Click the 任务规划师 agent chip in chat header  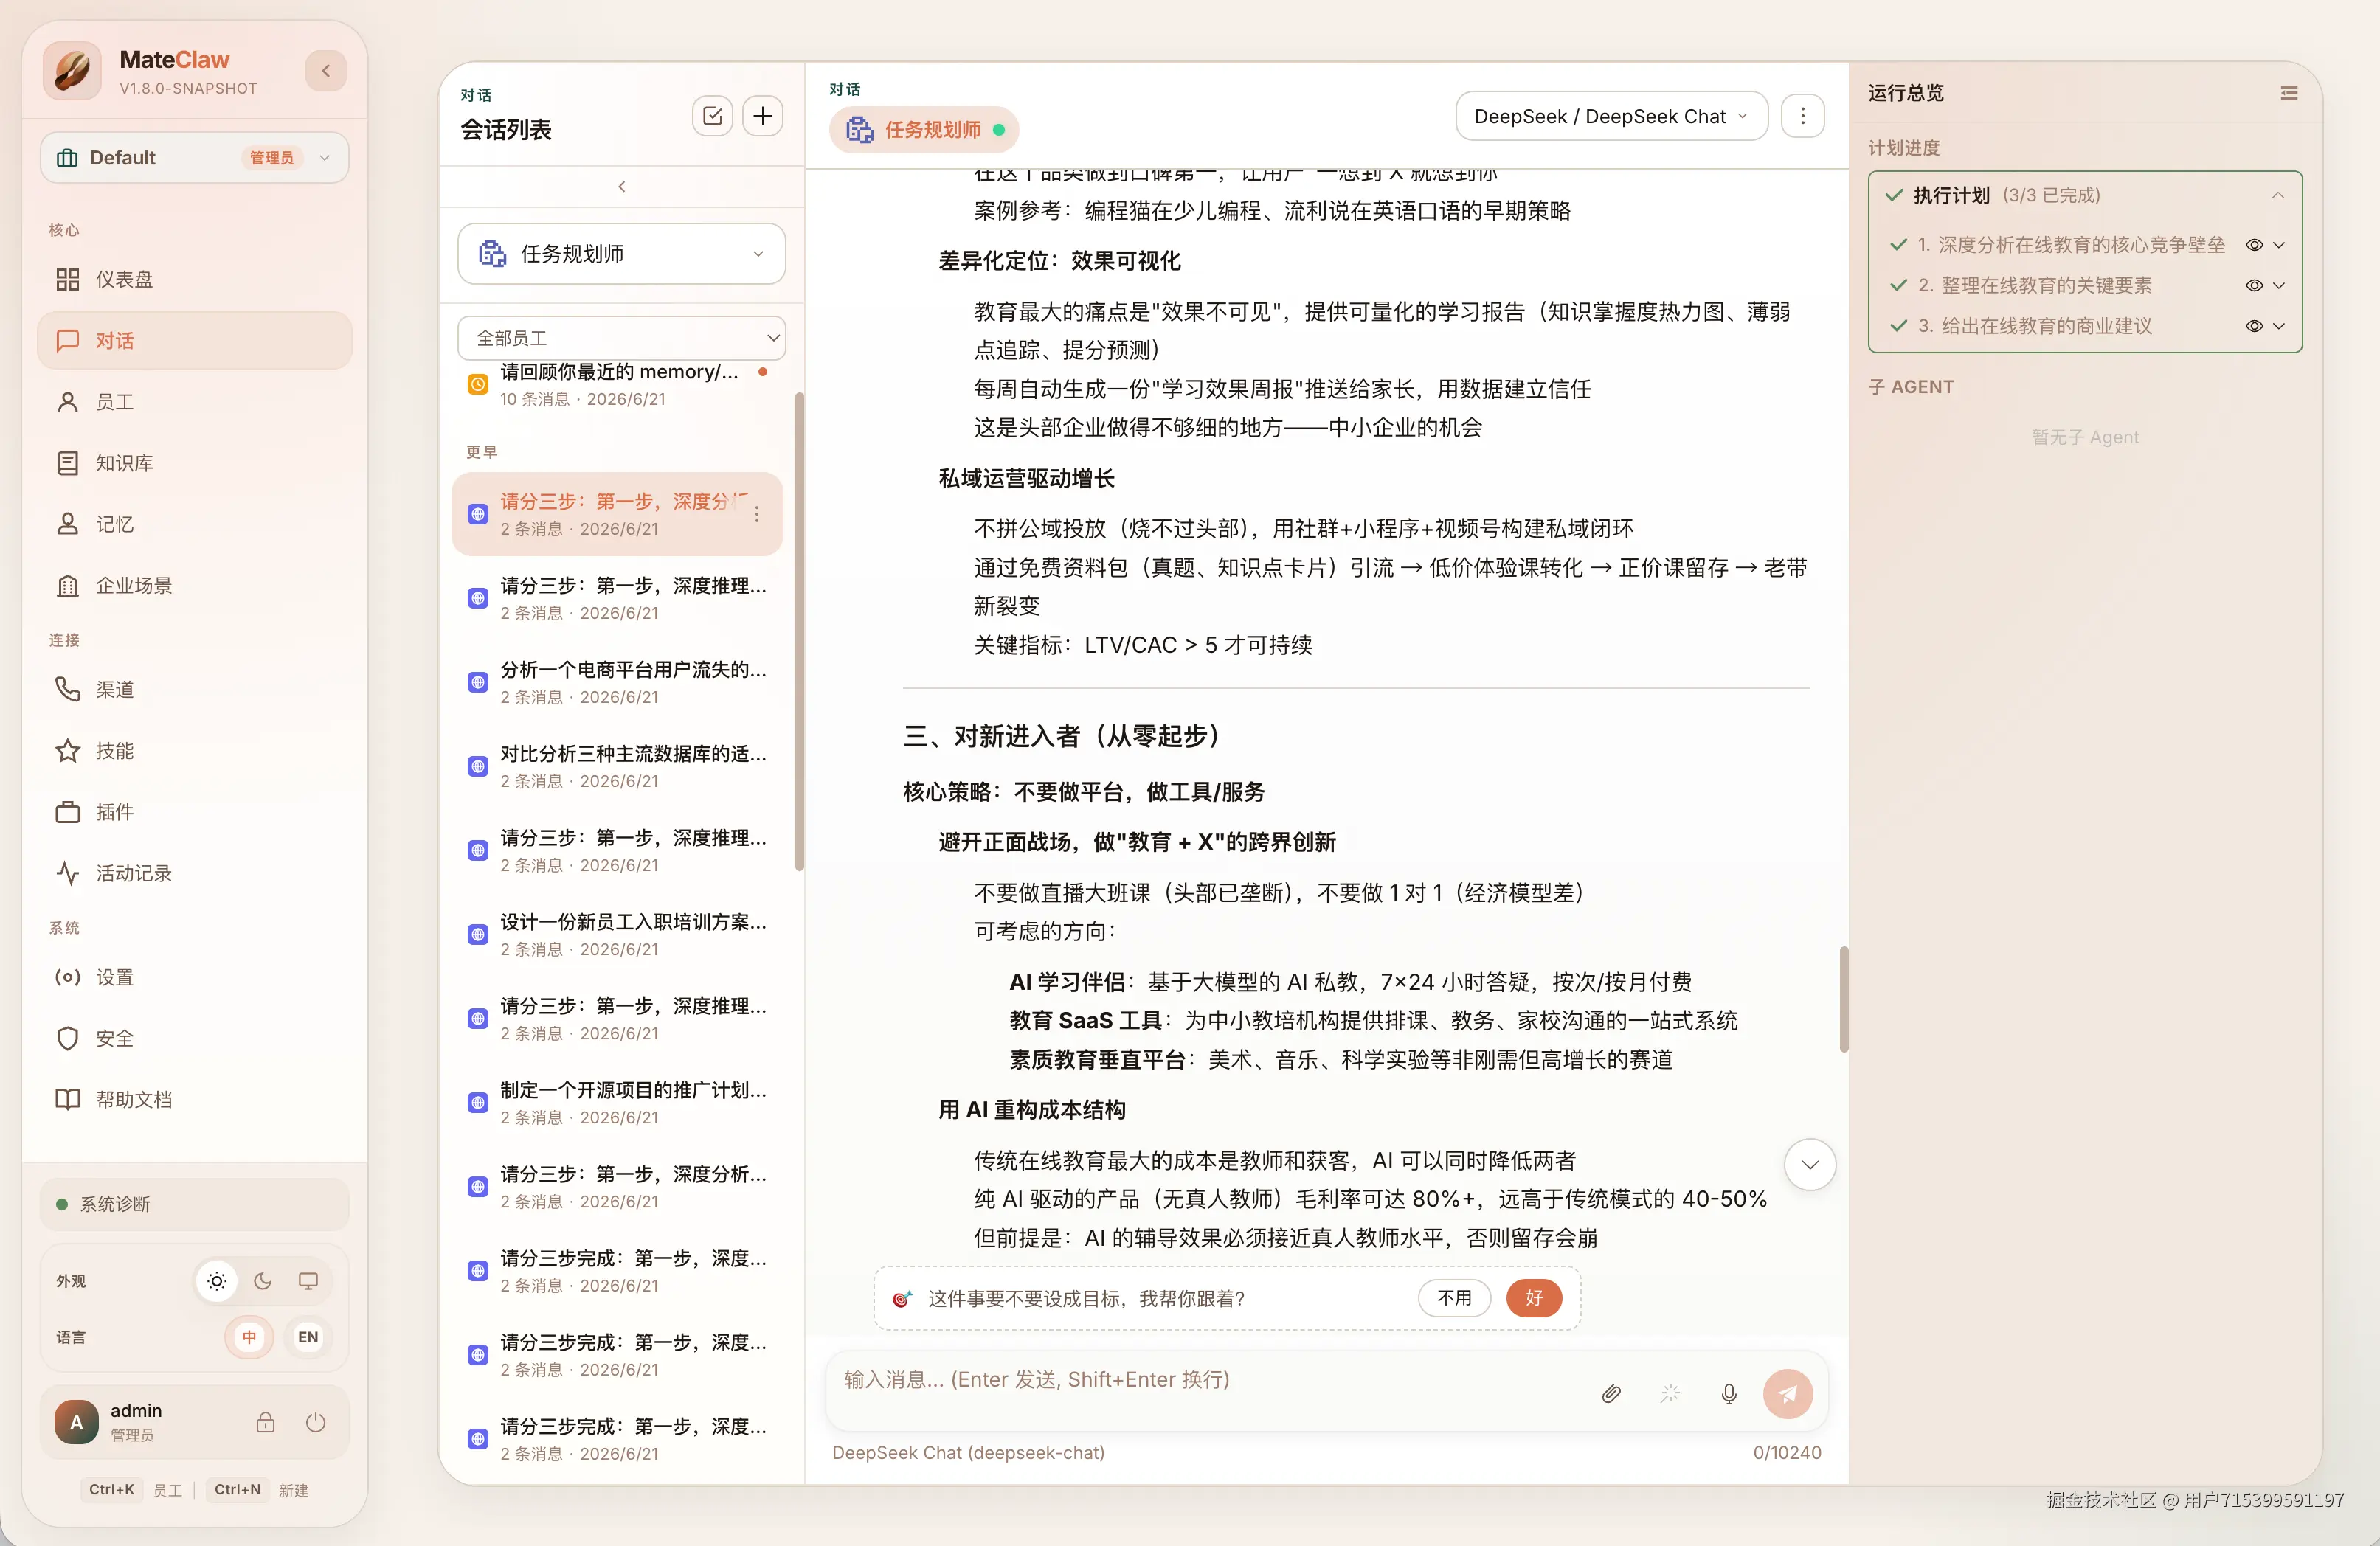point(924,130)
